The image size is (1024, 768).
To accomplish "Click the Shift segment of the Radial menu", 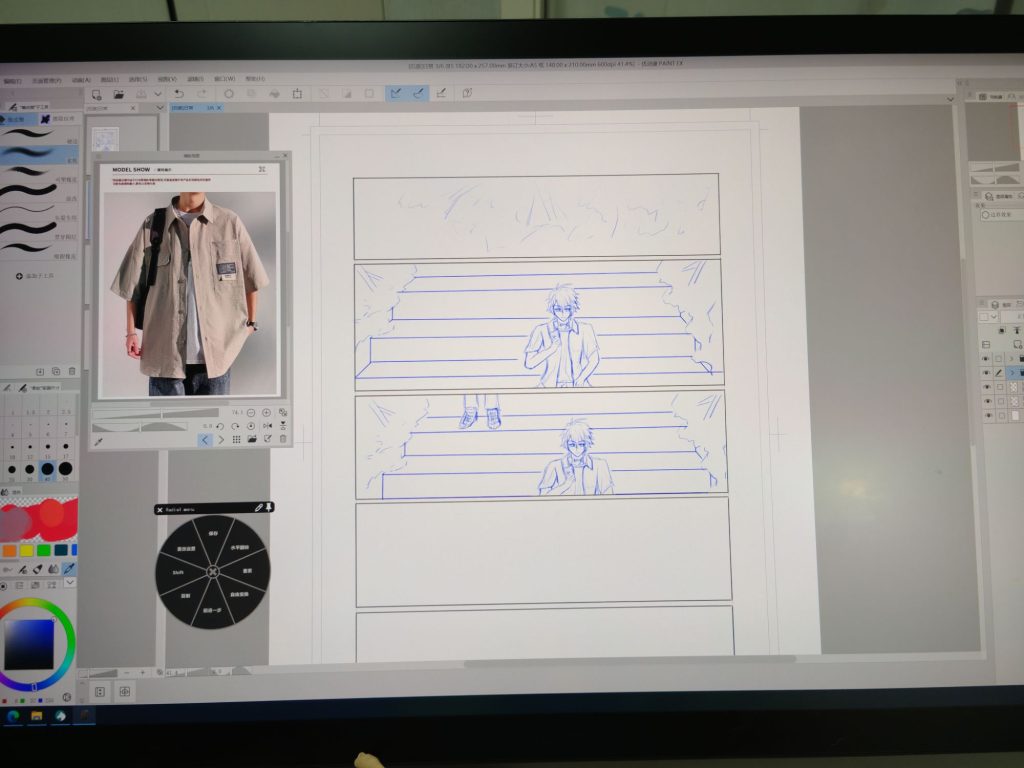I will pyautogui.click(x=178, y=573).
